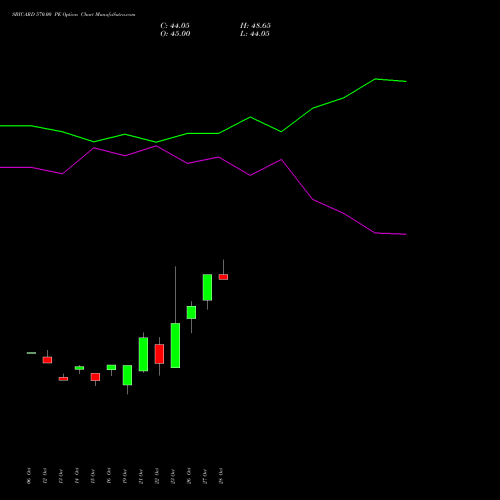Image resolution: width=500 pixels, height=500 pixels.
Task: Select the 21 Oct date axis label
Action: (141, 476)
